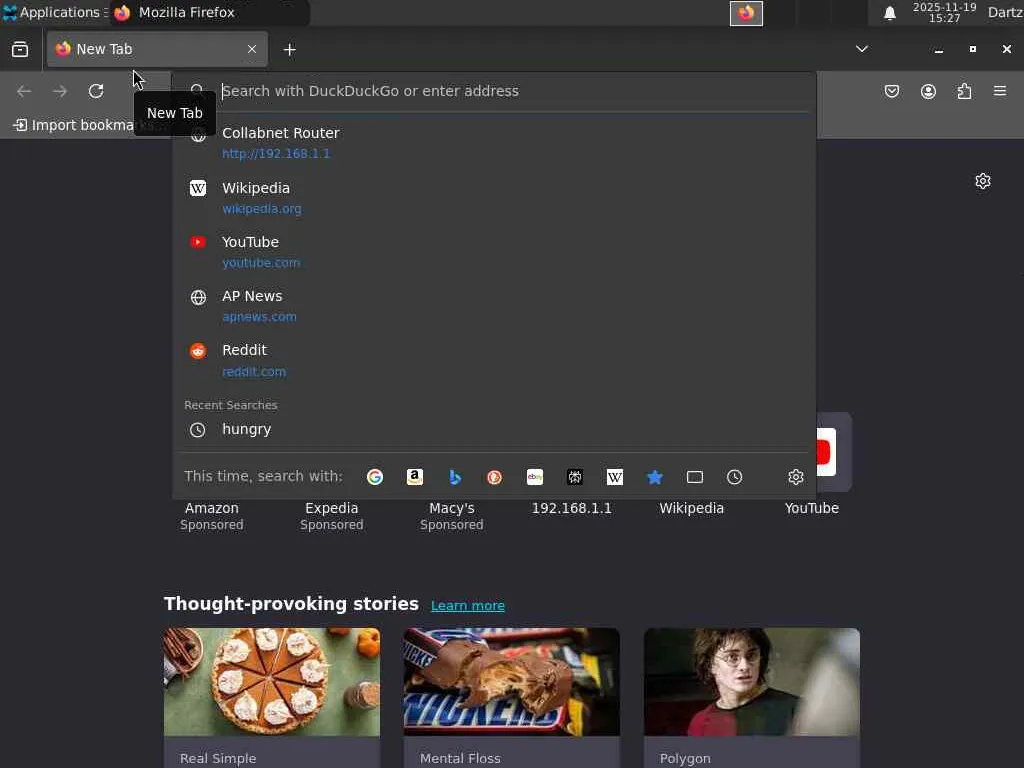
Task: Choose the Collabnet Router suggestion
Action: coord(494,142)
